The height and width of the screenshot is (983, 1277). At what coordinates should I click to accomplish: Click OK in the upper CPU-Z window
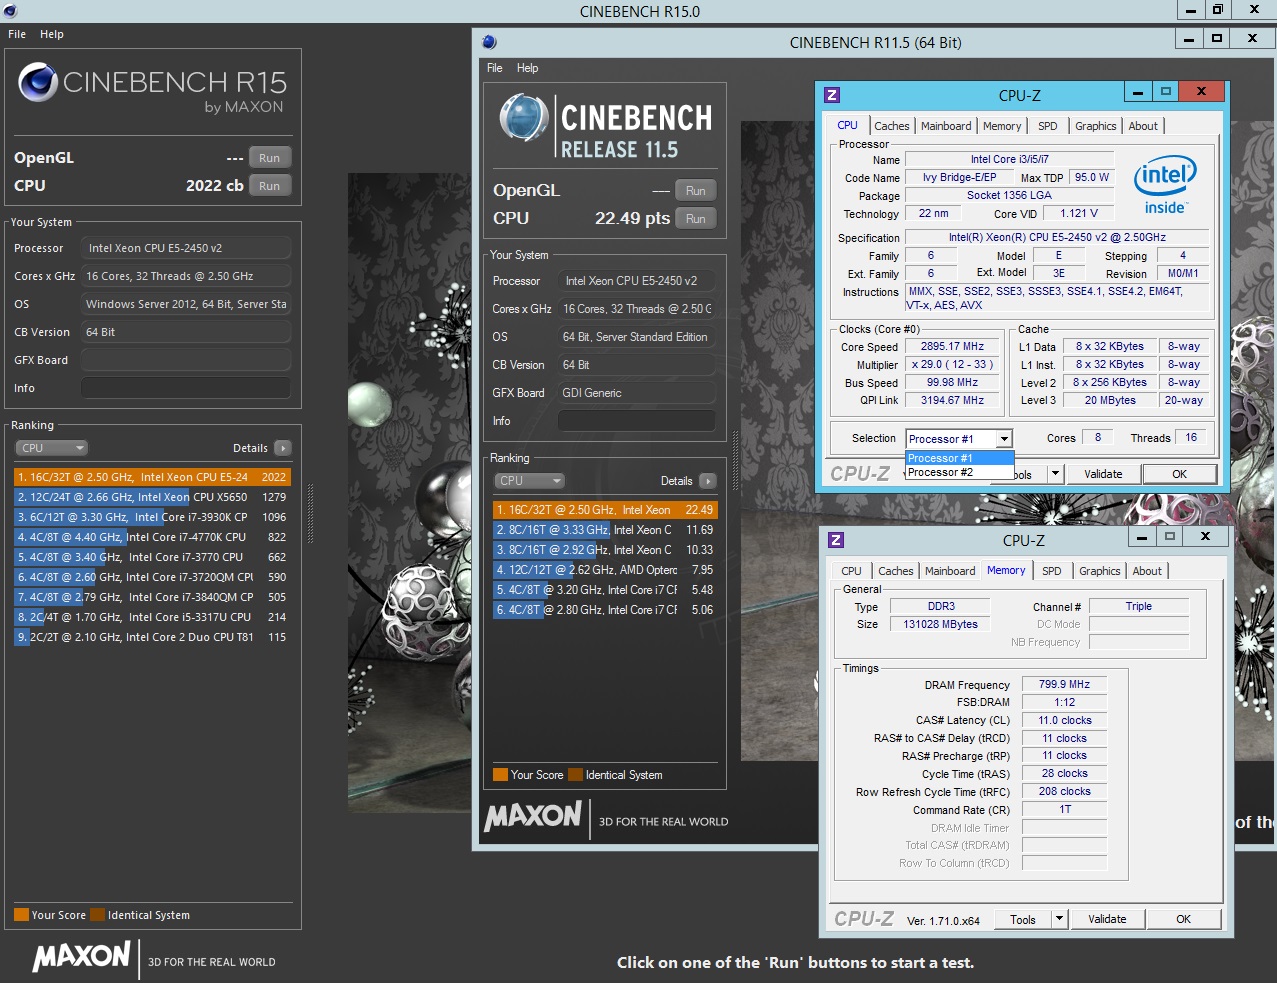pos(1180,474)
